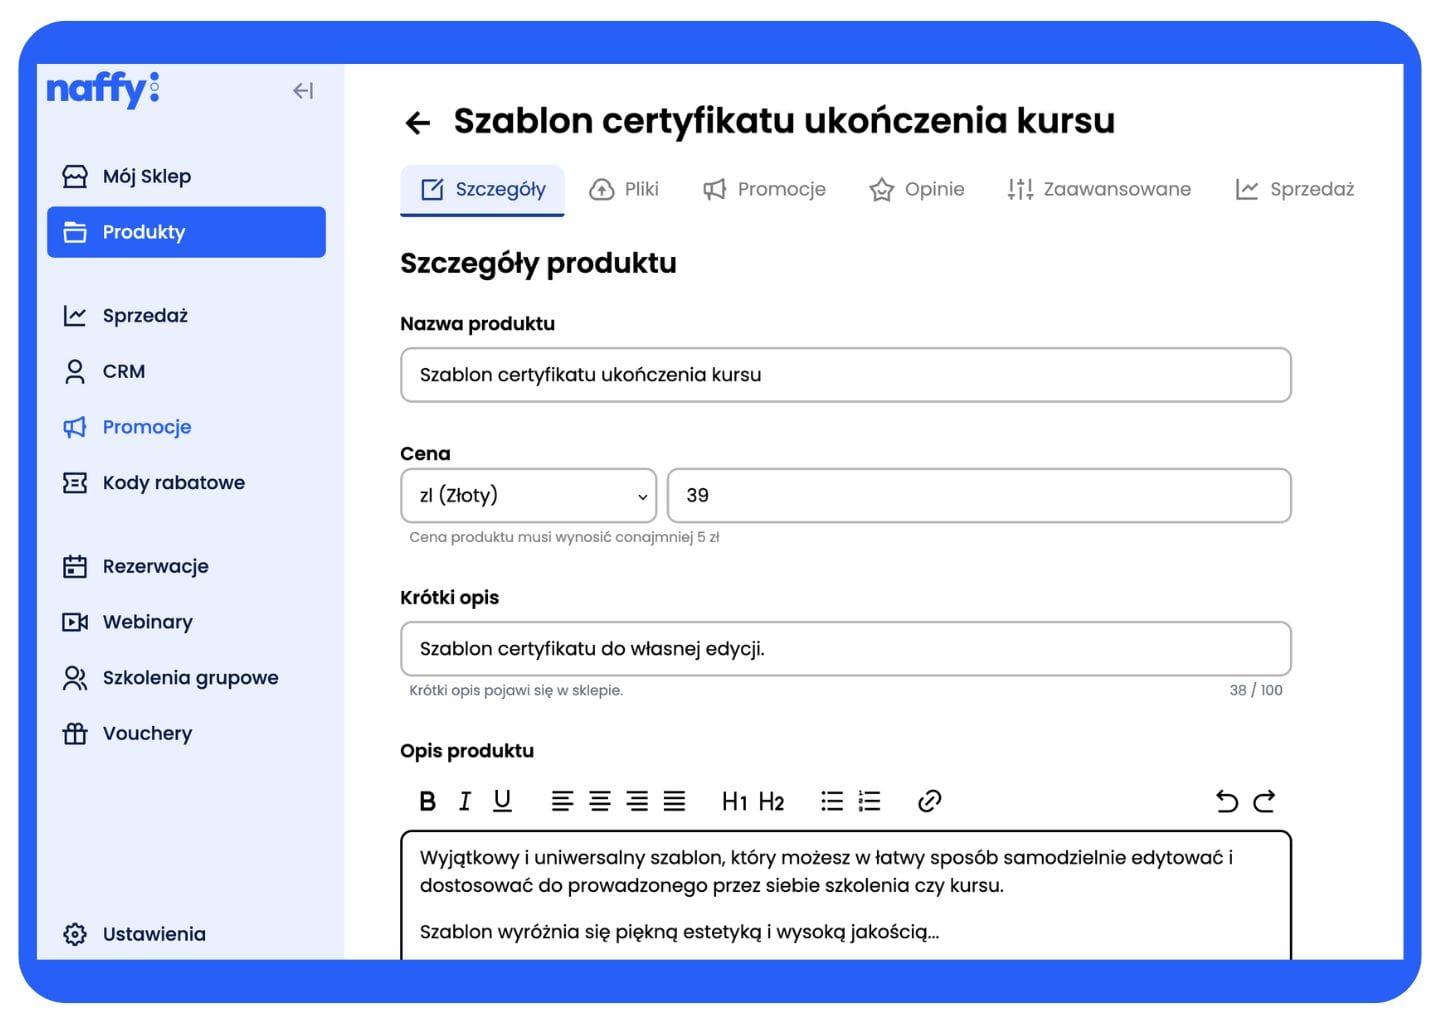
Task: Apply H2 heading
Action: (x=771, y=801)
